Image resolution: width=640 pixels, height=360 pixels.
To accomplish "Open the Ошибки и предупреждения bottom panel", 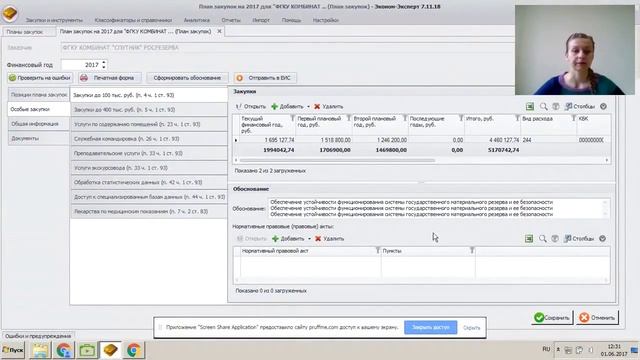I will [x=38, y=336].
